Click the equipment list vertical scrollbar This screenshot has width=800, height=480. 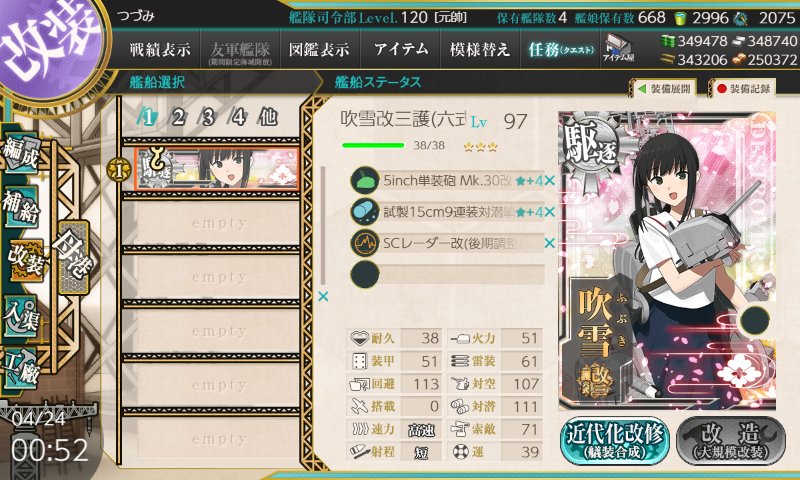pos(322,226)
